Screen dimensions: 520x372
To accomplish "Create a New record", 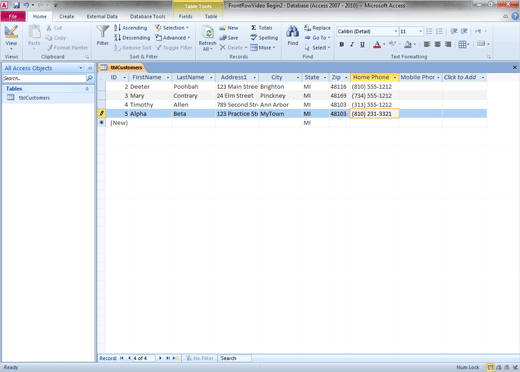I will (x=229, y=28).
